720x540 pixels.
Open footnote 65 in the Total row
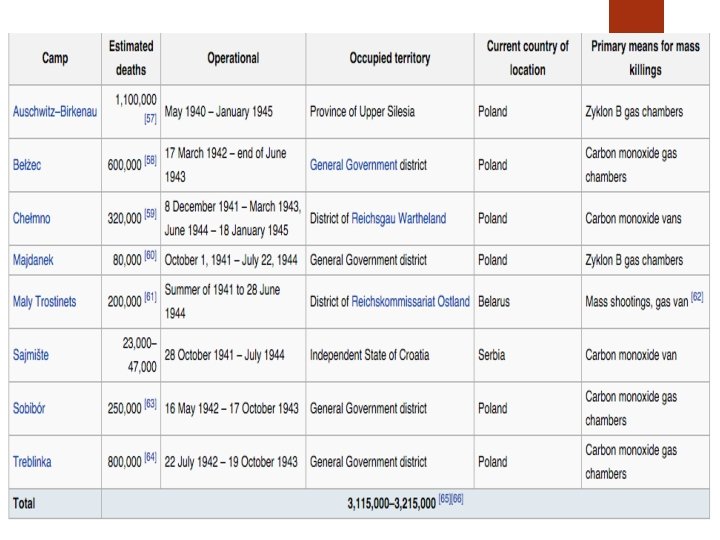click(x=444, y=499)
